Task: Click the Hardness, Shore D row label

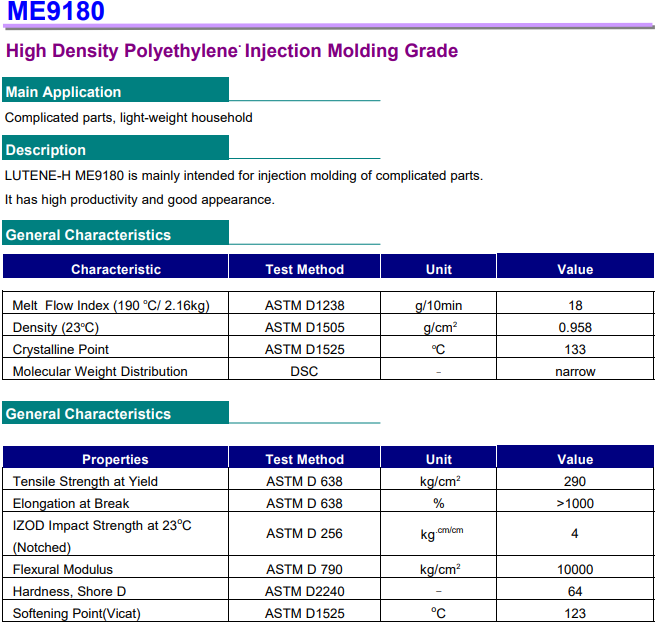Action: tap(69, 591)
